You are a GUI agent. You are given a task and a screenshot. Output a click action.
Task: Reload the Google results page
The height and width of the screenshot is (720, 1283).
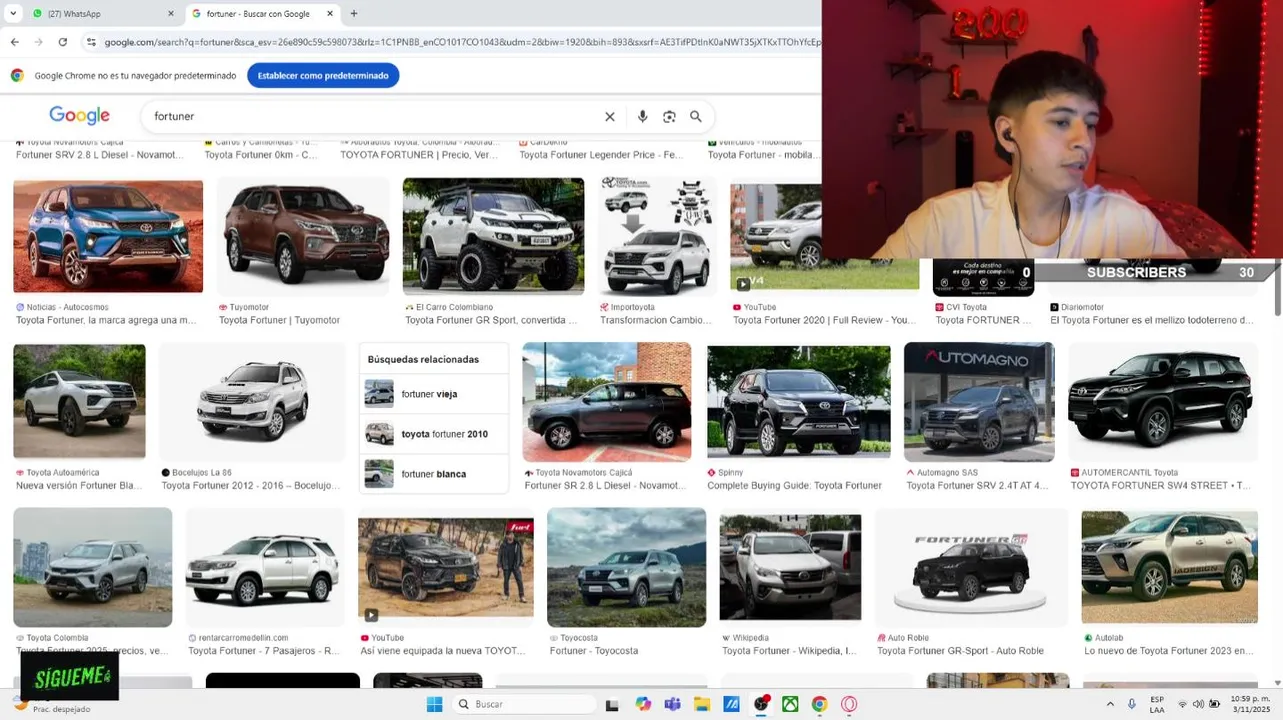pyautogui.click(x=62, y=42)
